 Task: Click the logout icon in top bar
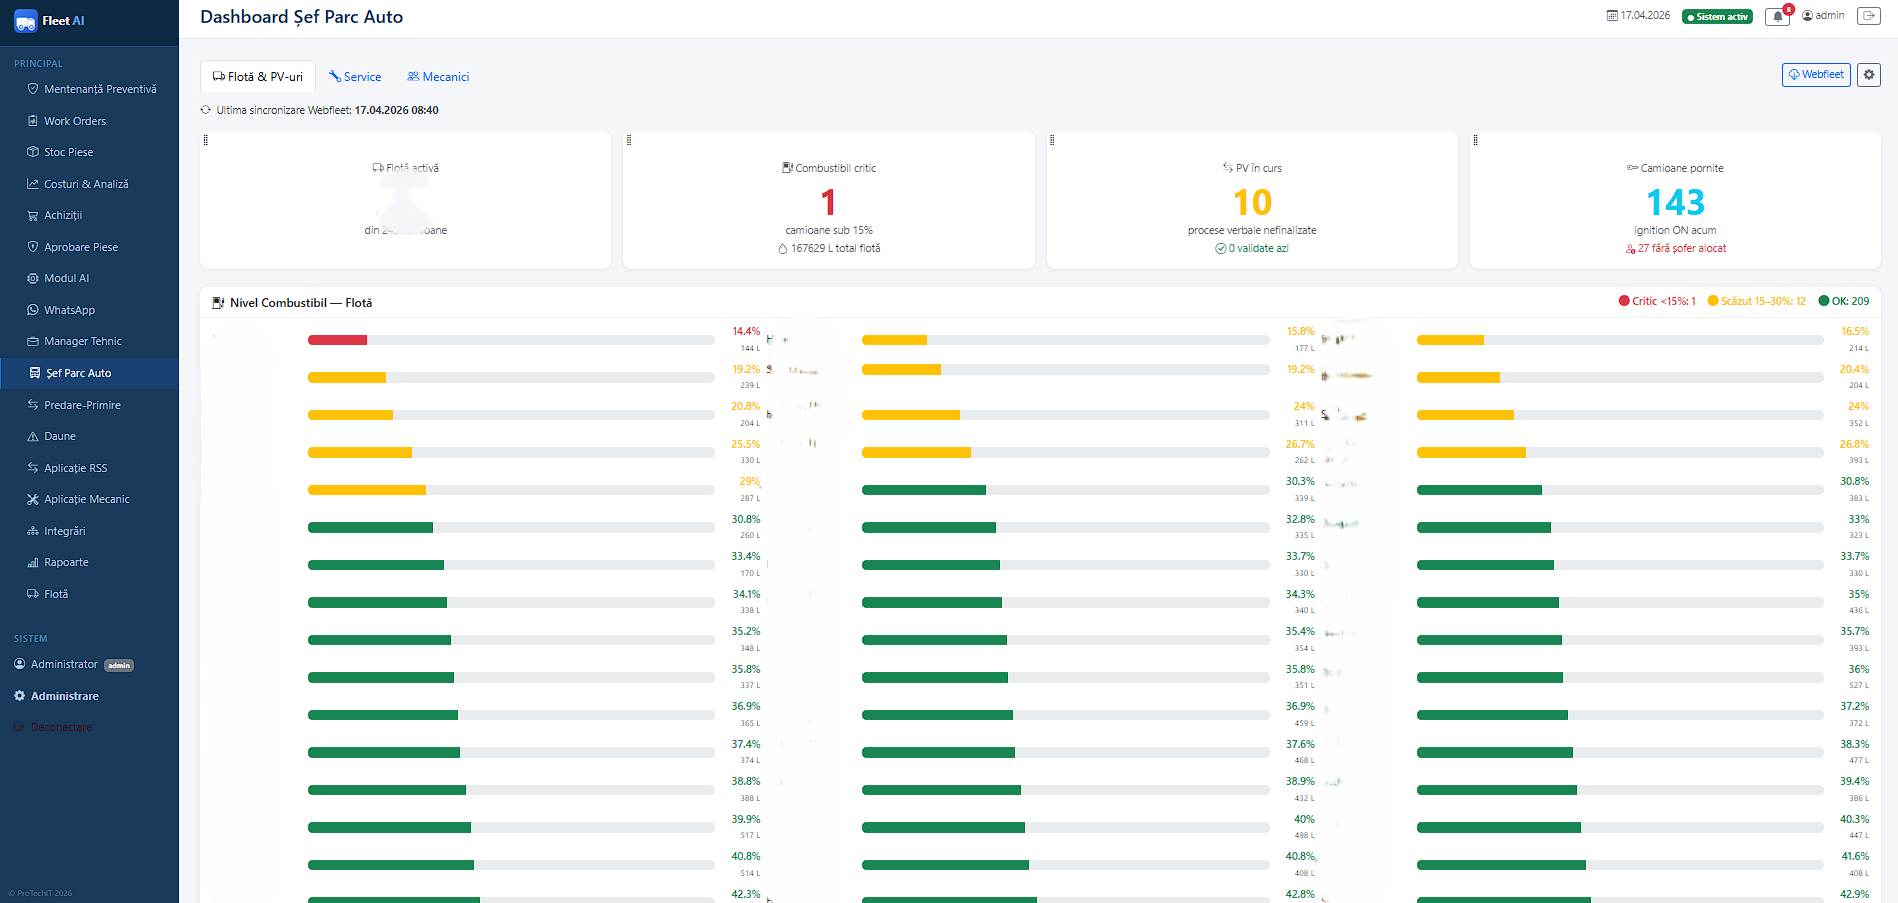click(1868, 16)
